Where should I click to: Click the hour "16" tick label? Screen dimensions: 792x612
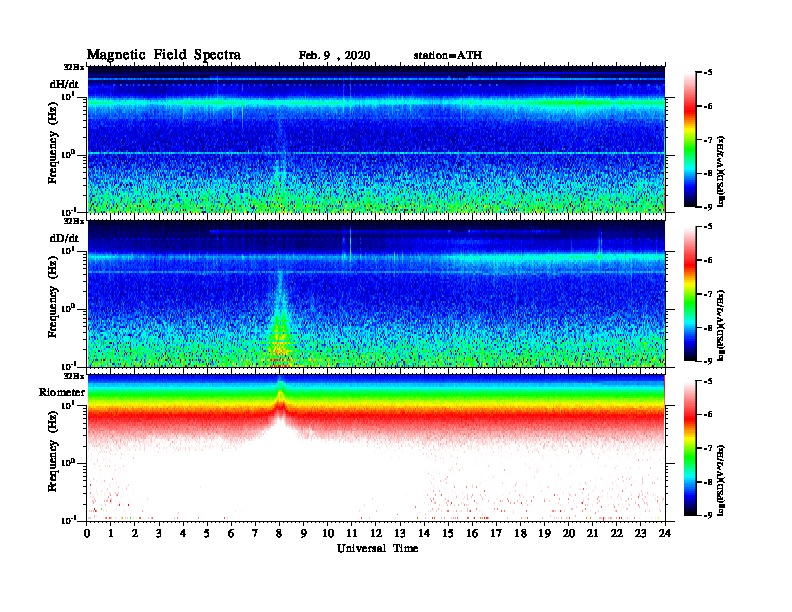pyautogui.click(x=472, y=534)
